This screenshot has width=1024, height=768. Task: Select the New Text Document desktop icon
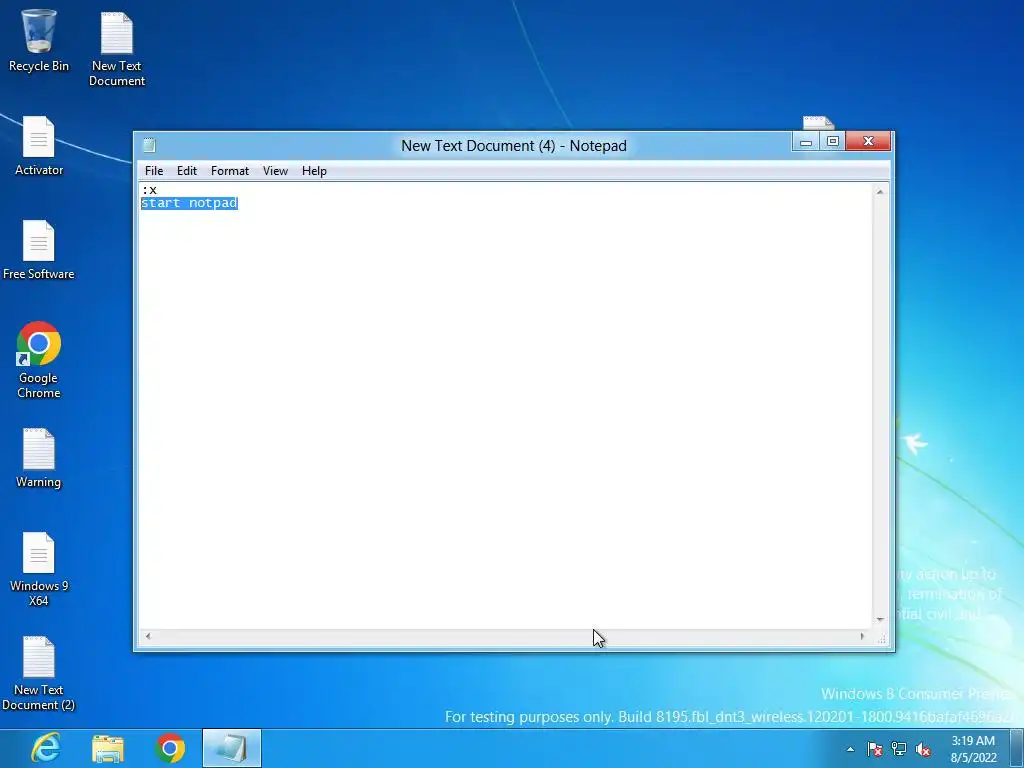(117, 49)
